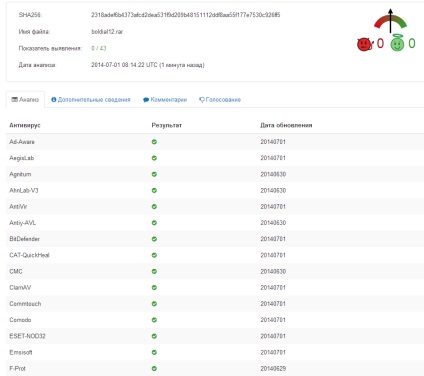Screen dimensions: 424x376
Task: Click the F-Prot antivirus name
Action: [17, 368]
